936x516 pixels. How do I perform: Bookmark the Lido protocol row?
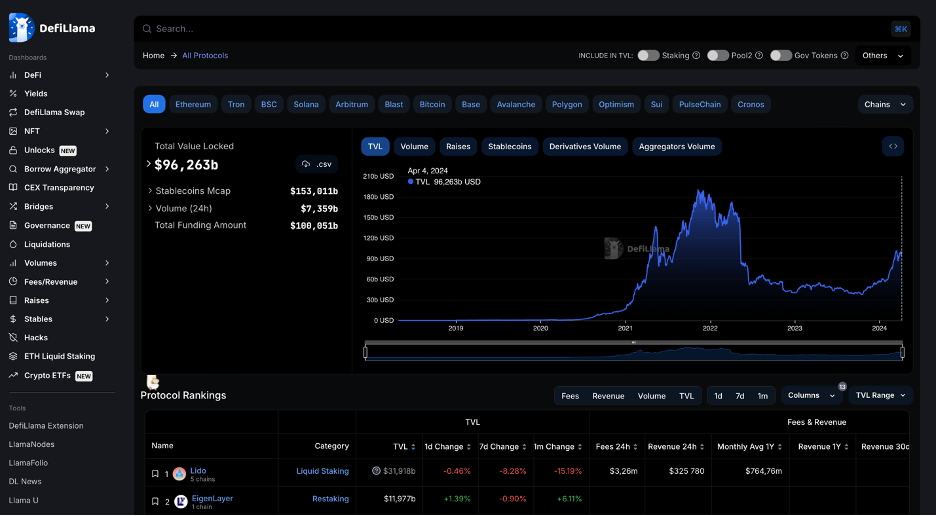(x=155, y=474)
